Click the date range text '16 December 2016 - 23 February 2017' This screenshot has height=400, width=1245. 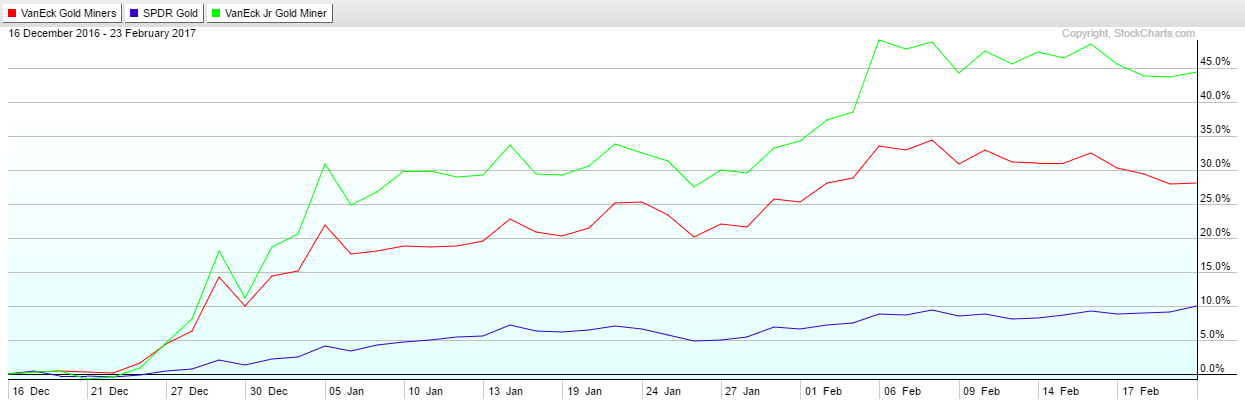pos(102,34)
